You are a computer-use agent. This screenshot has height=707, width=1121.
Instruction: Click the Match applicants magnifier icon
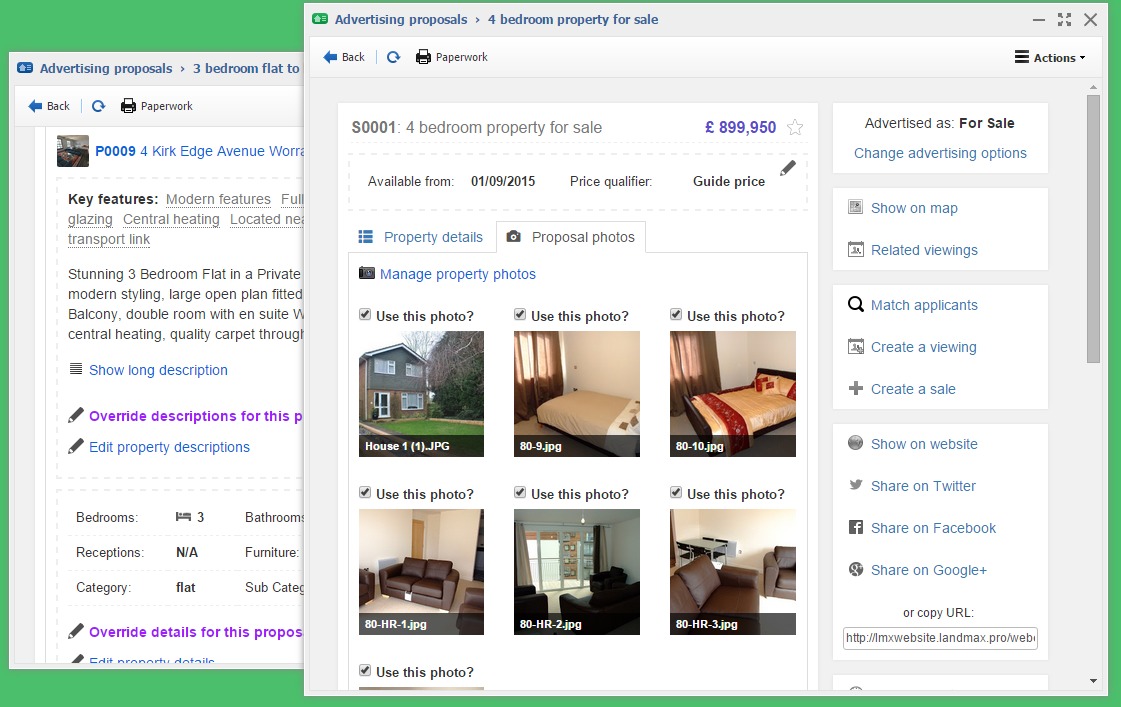point(855,305)
